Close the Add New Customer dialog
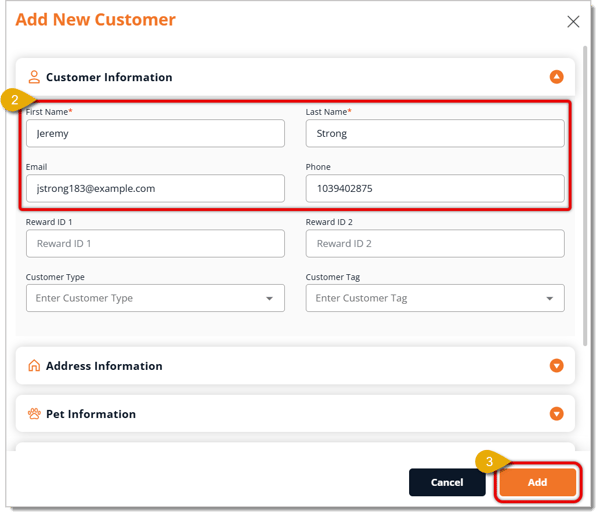The image size is (600, 516). [573, 21]
